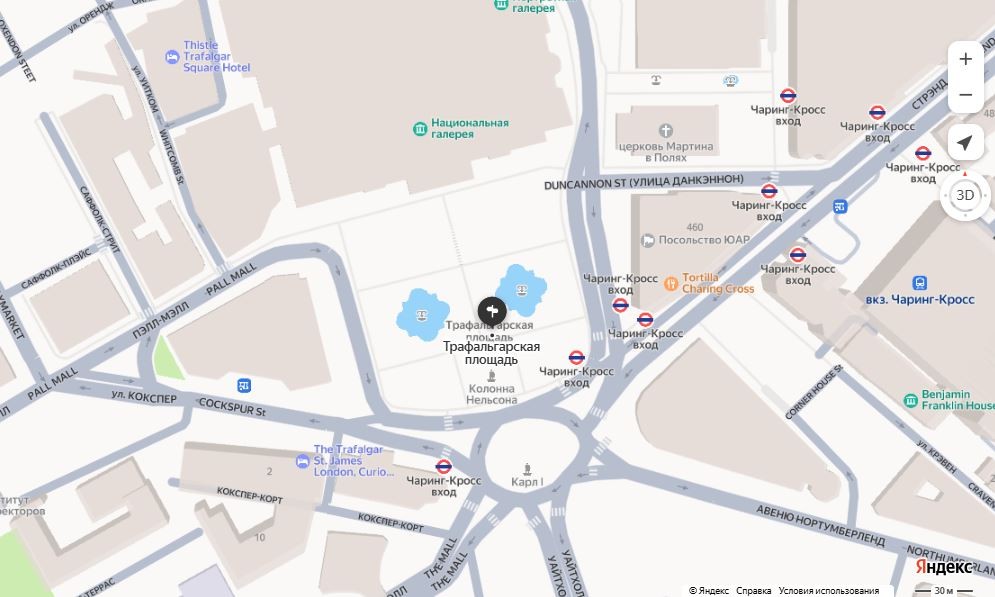
Task: Open the Условия использования link
Action: 829,591
